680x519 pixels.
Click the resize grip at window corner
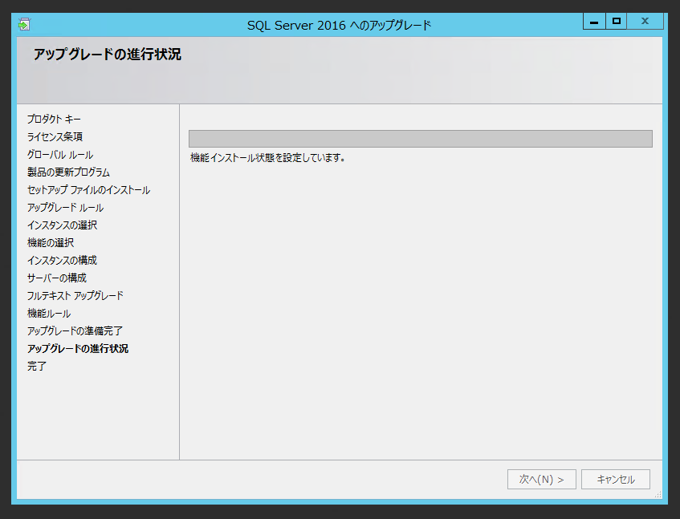[658, 494]
